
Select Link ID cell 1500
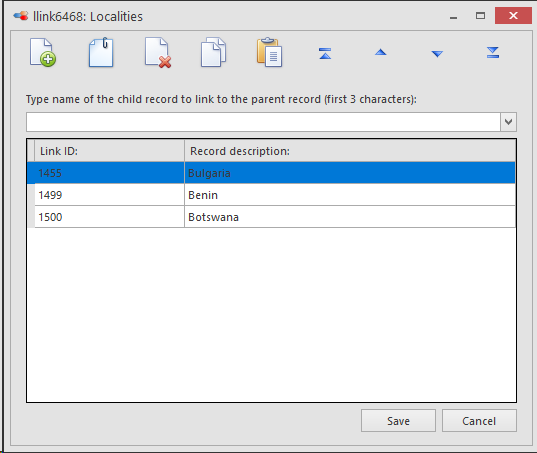click(x=109, y=217)
